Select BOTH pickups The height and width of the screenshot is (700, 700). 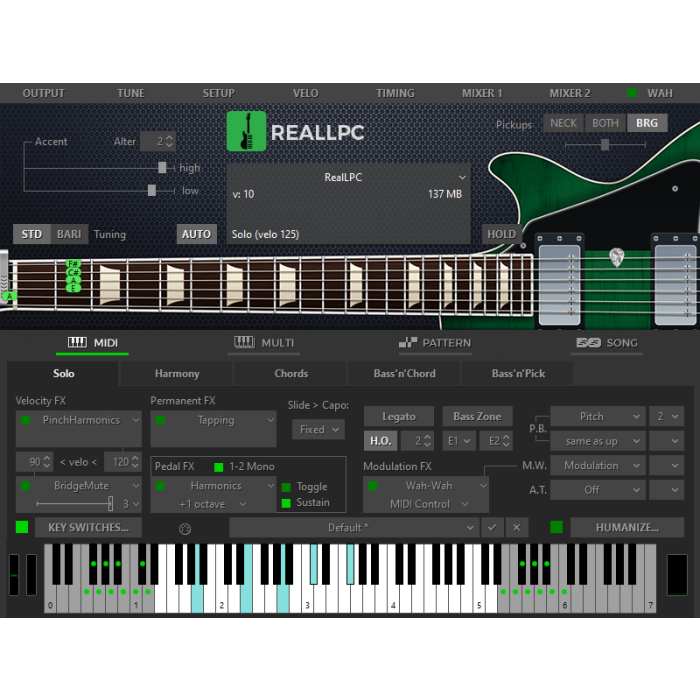click(x=605, y=123)
